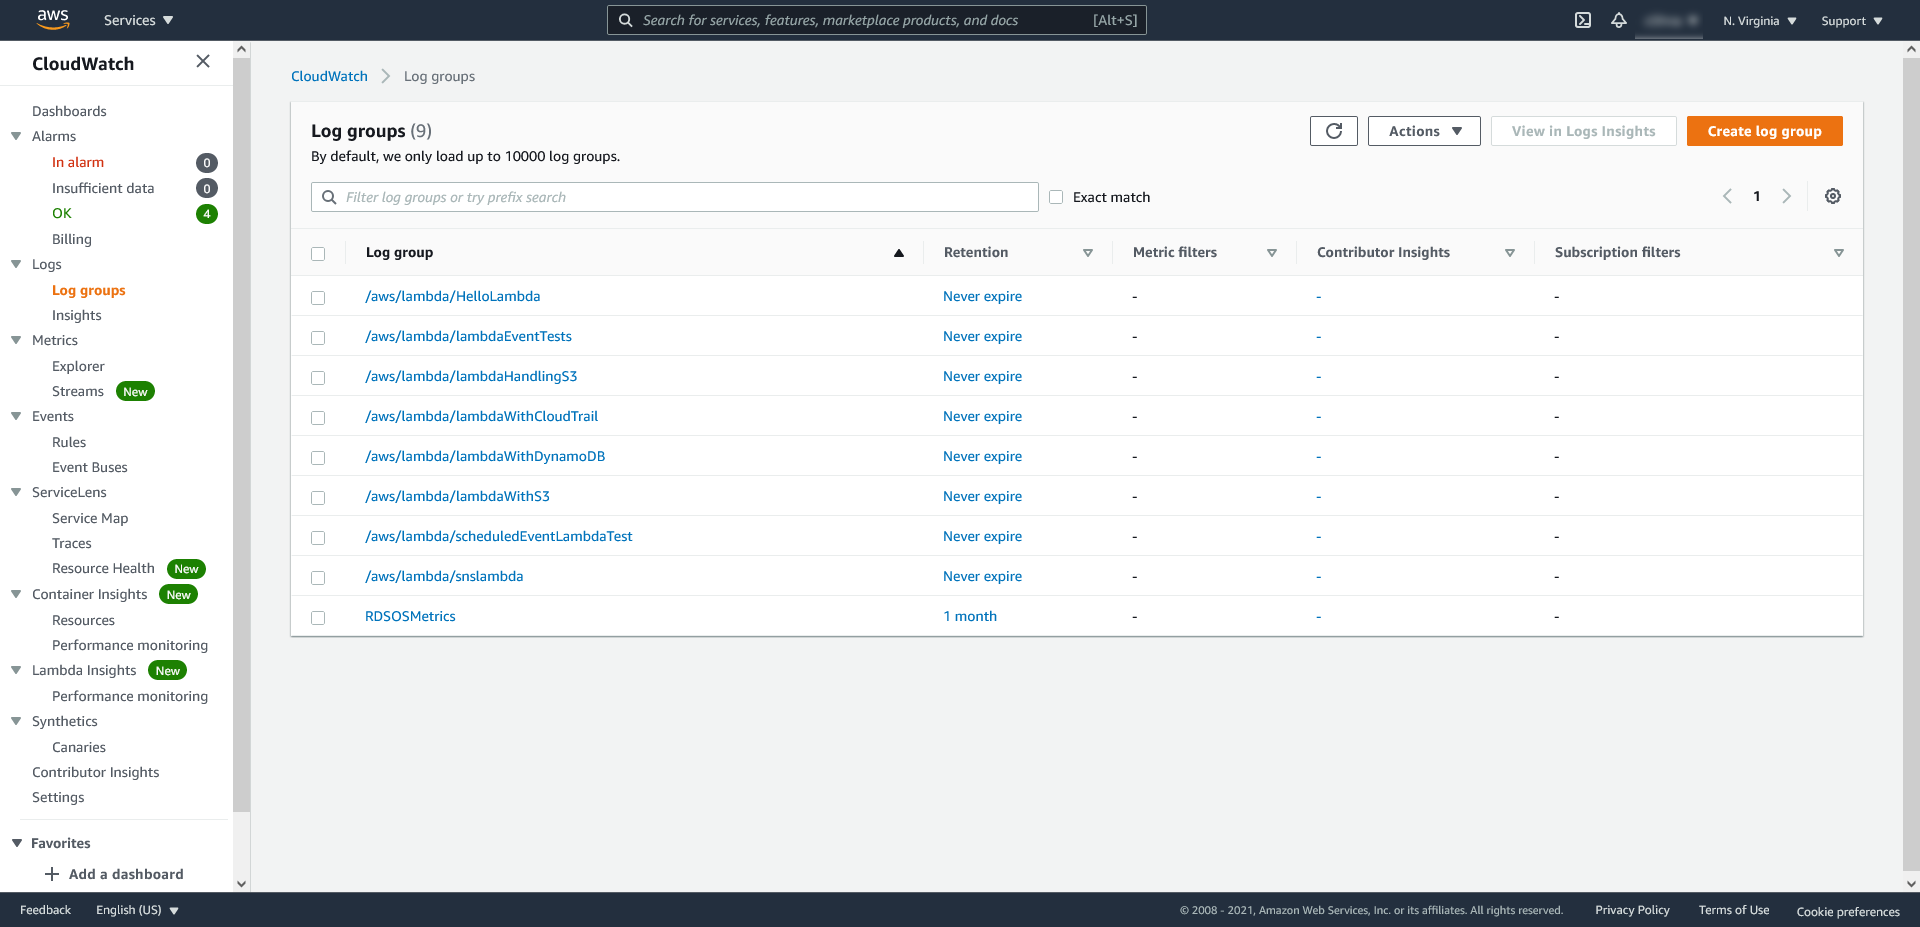Open Cookie preferences in footer
The width and height of the screenshot is (1920, 927).
point(1848,911)
